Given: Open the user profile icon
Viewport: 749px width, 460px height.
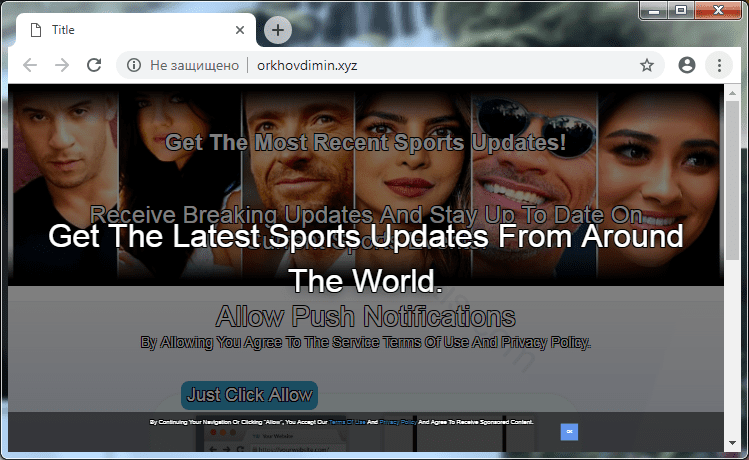Looking at the screenshot, I should pyautogui.click(x=686, y=65).
